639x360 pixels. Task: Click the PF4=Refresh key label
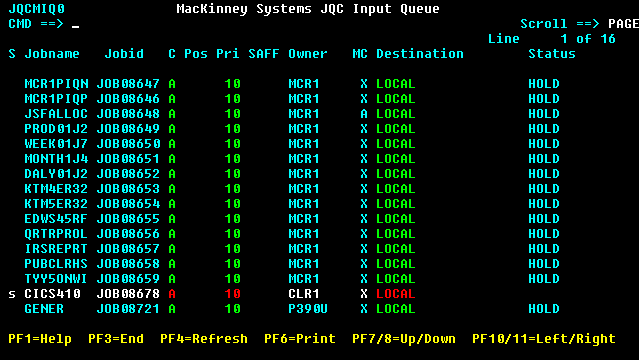pos(204,339)
